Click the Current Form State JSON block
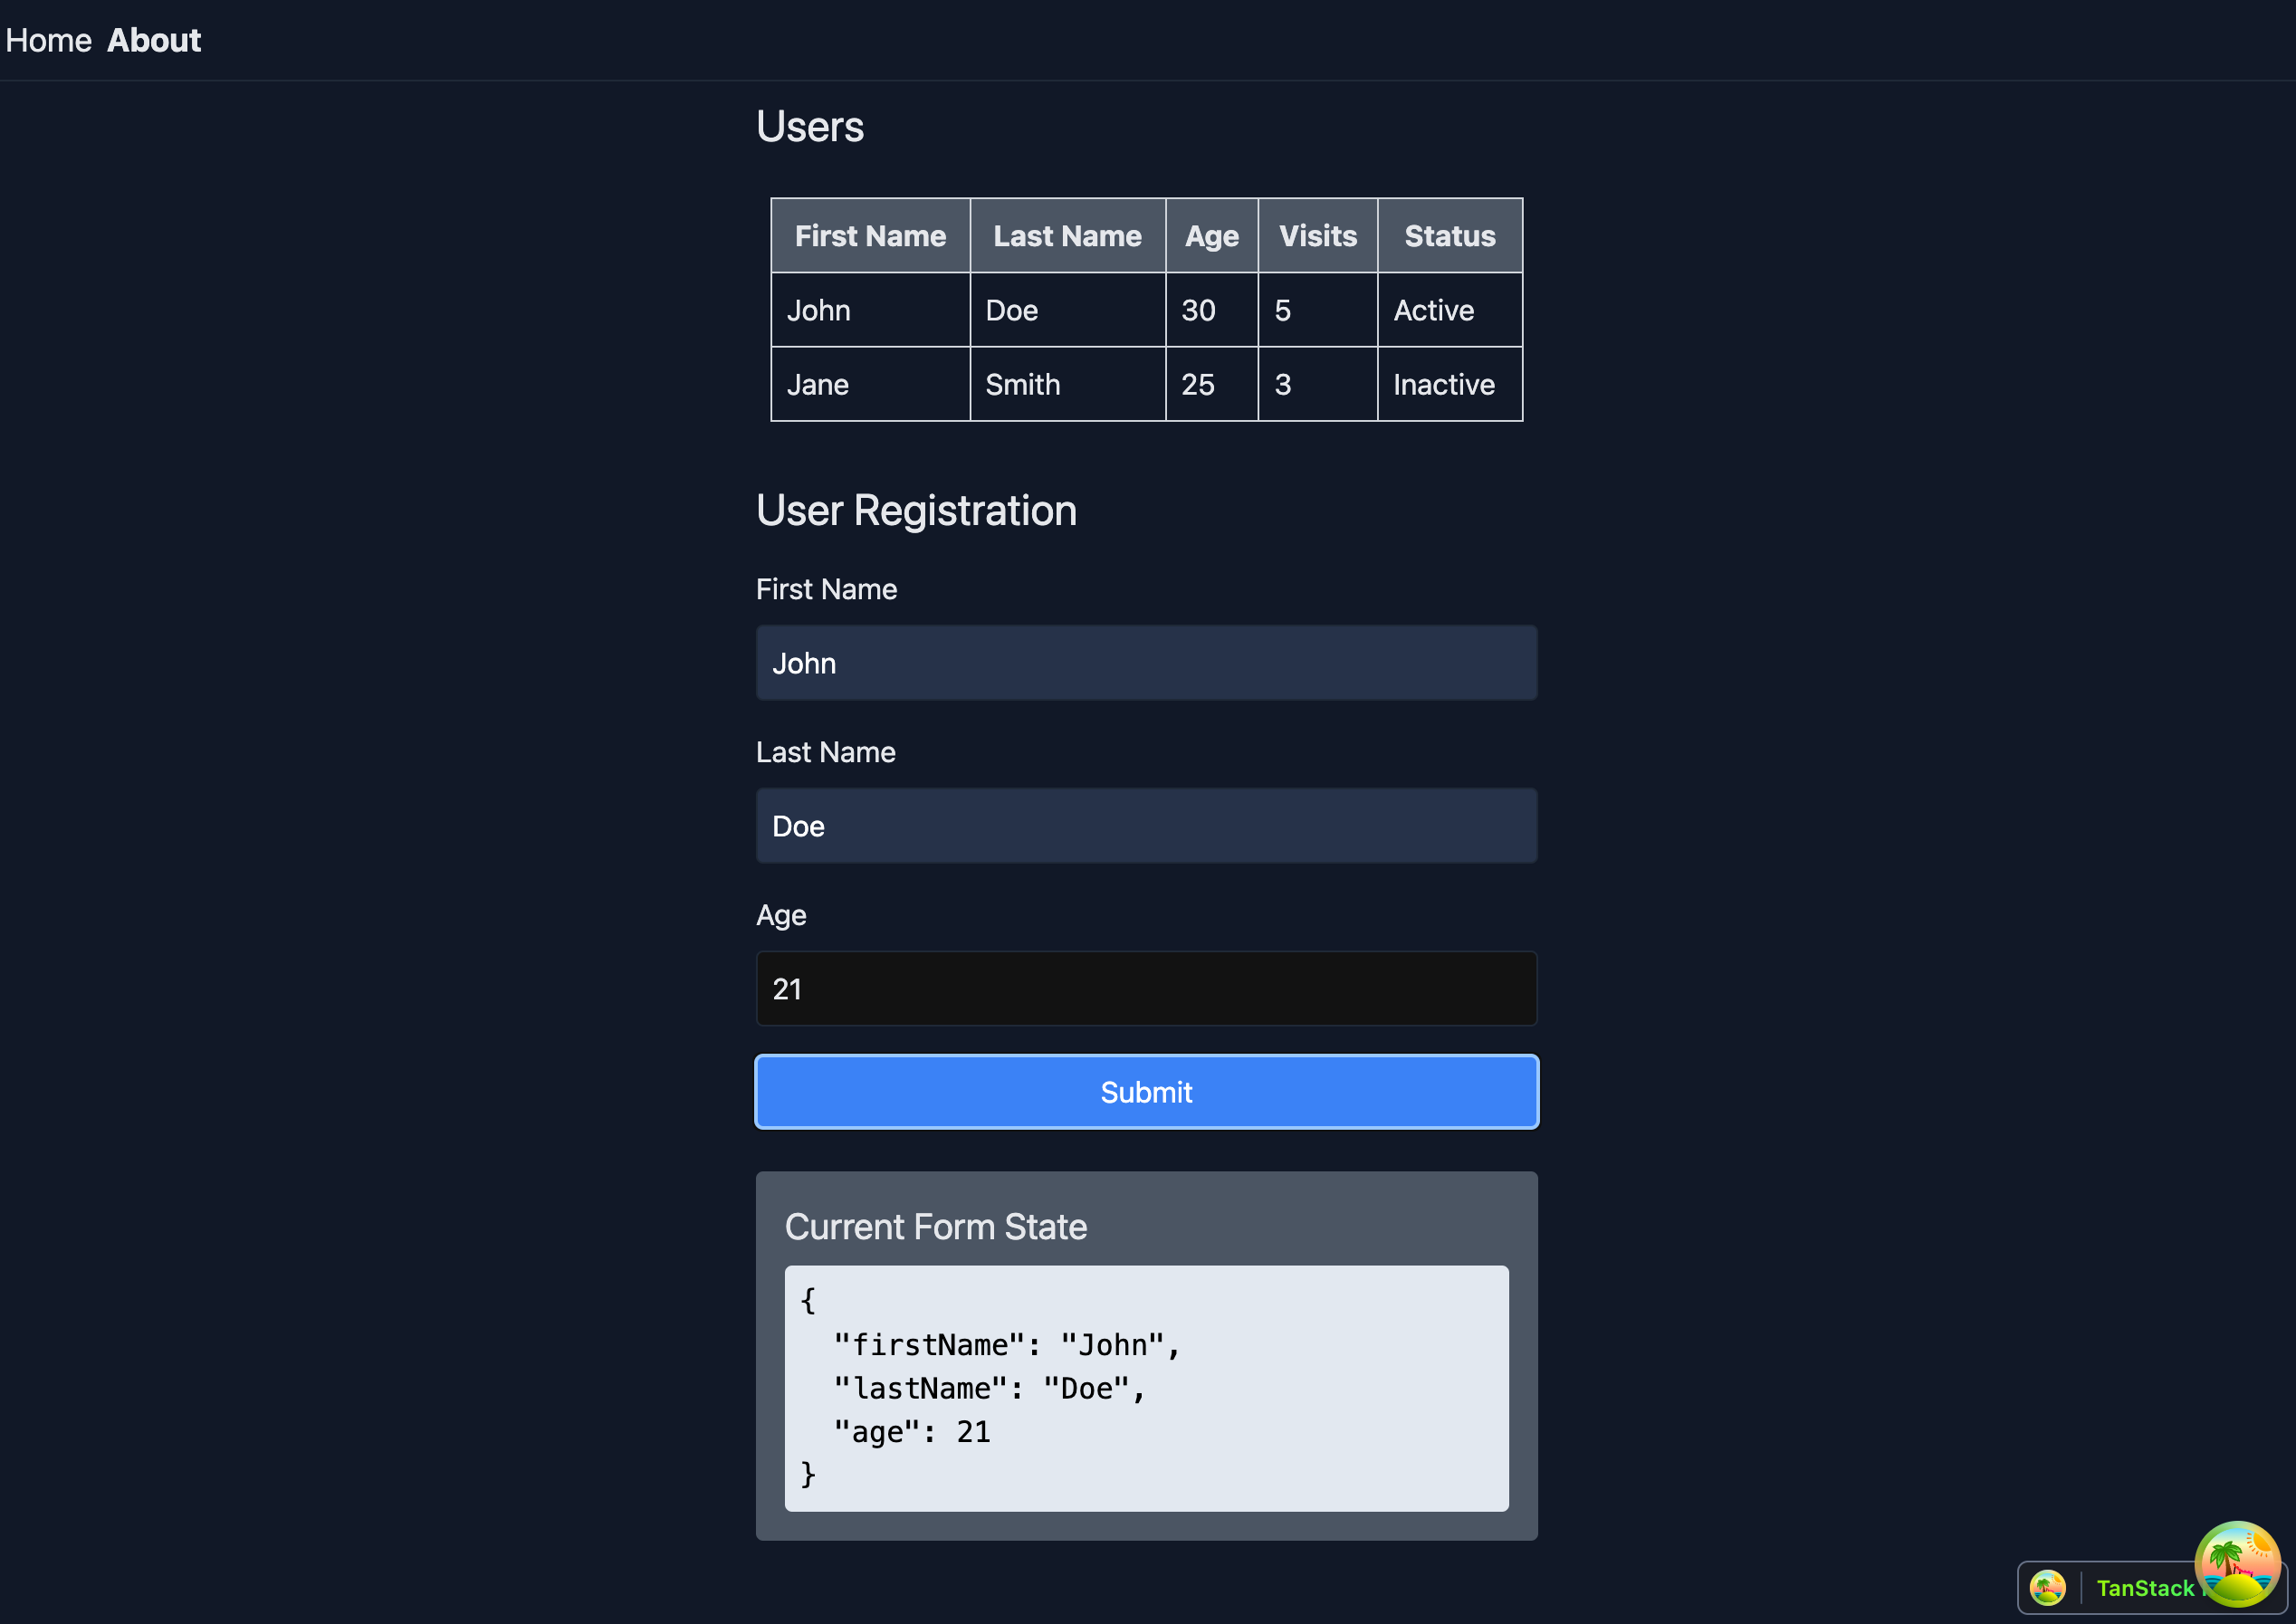Image resolution: width=2296 pixels, height=1624 pixels. (x=1146, y=1389)
